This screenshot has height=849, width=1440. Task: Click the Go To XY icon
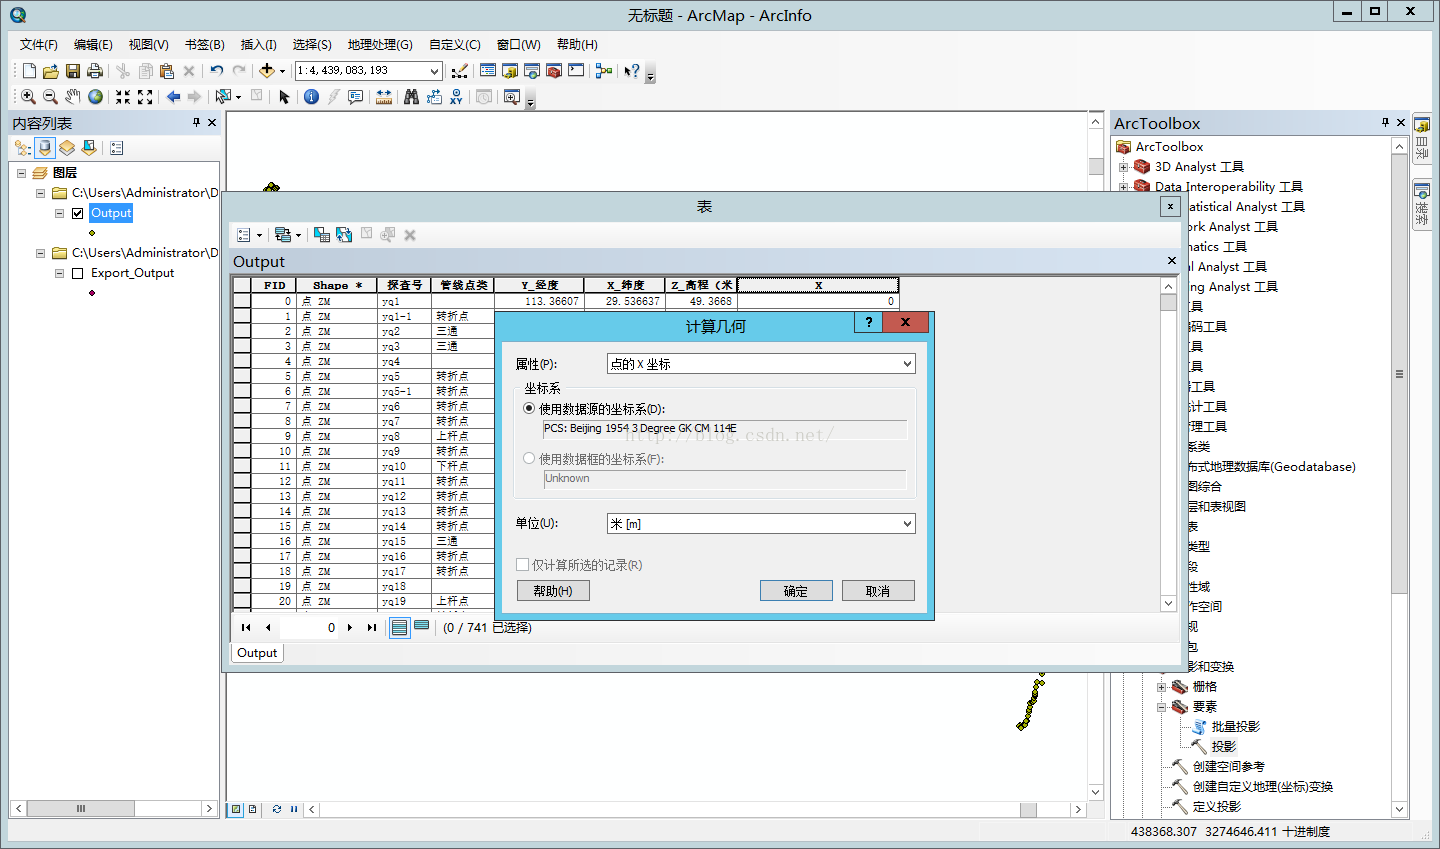tap(456, 97)
